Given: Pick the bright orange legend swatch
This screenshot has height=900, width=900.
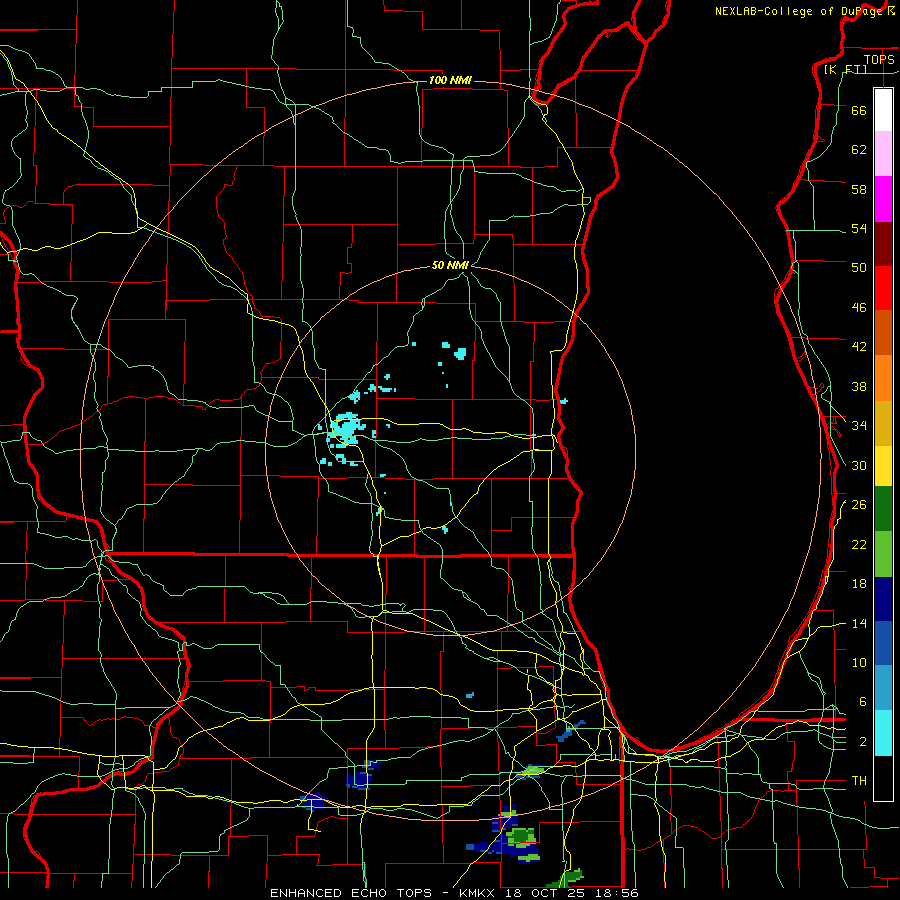Looking at the screenshot, I should click(x=883, y=378).
